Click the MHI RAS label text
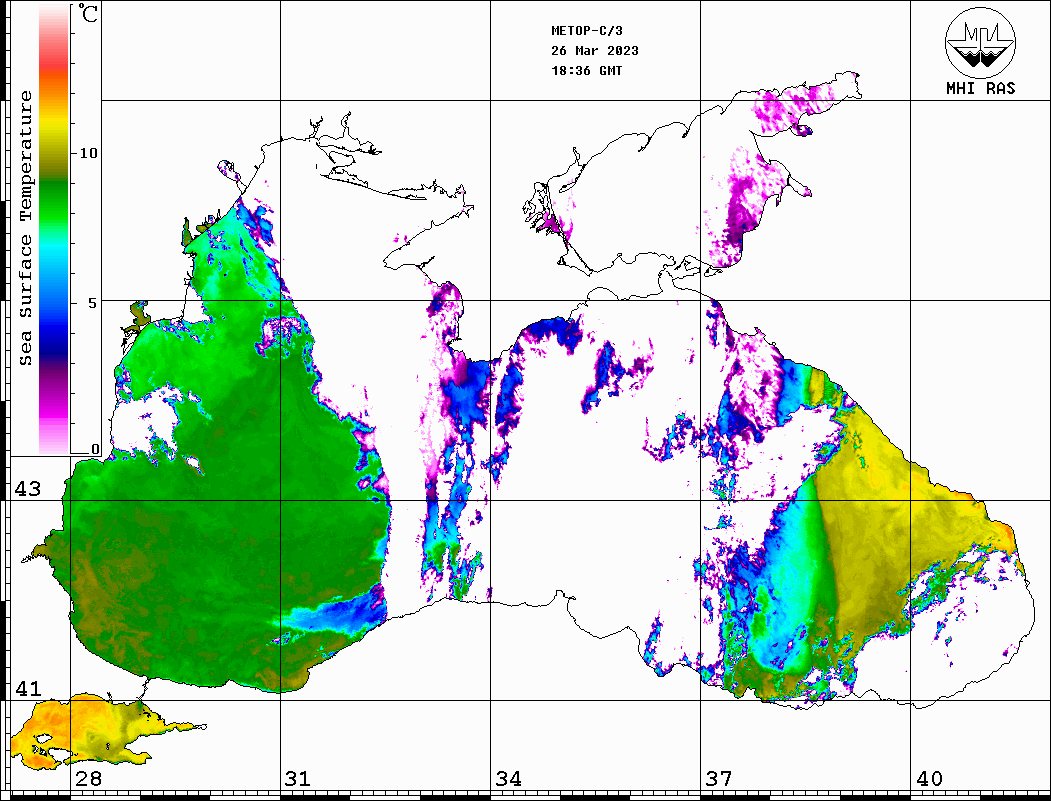Screen dimensions: 1051x801 (980, 88)
